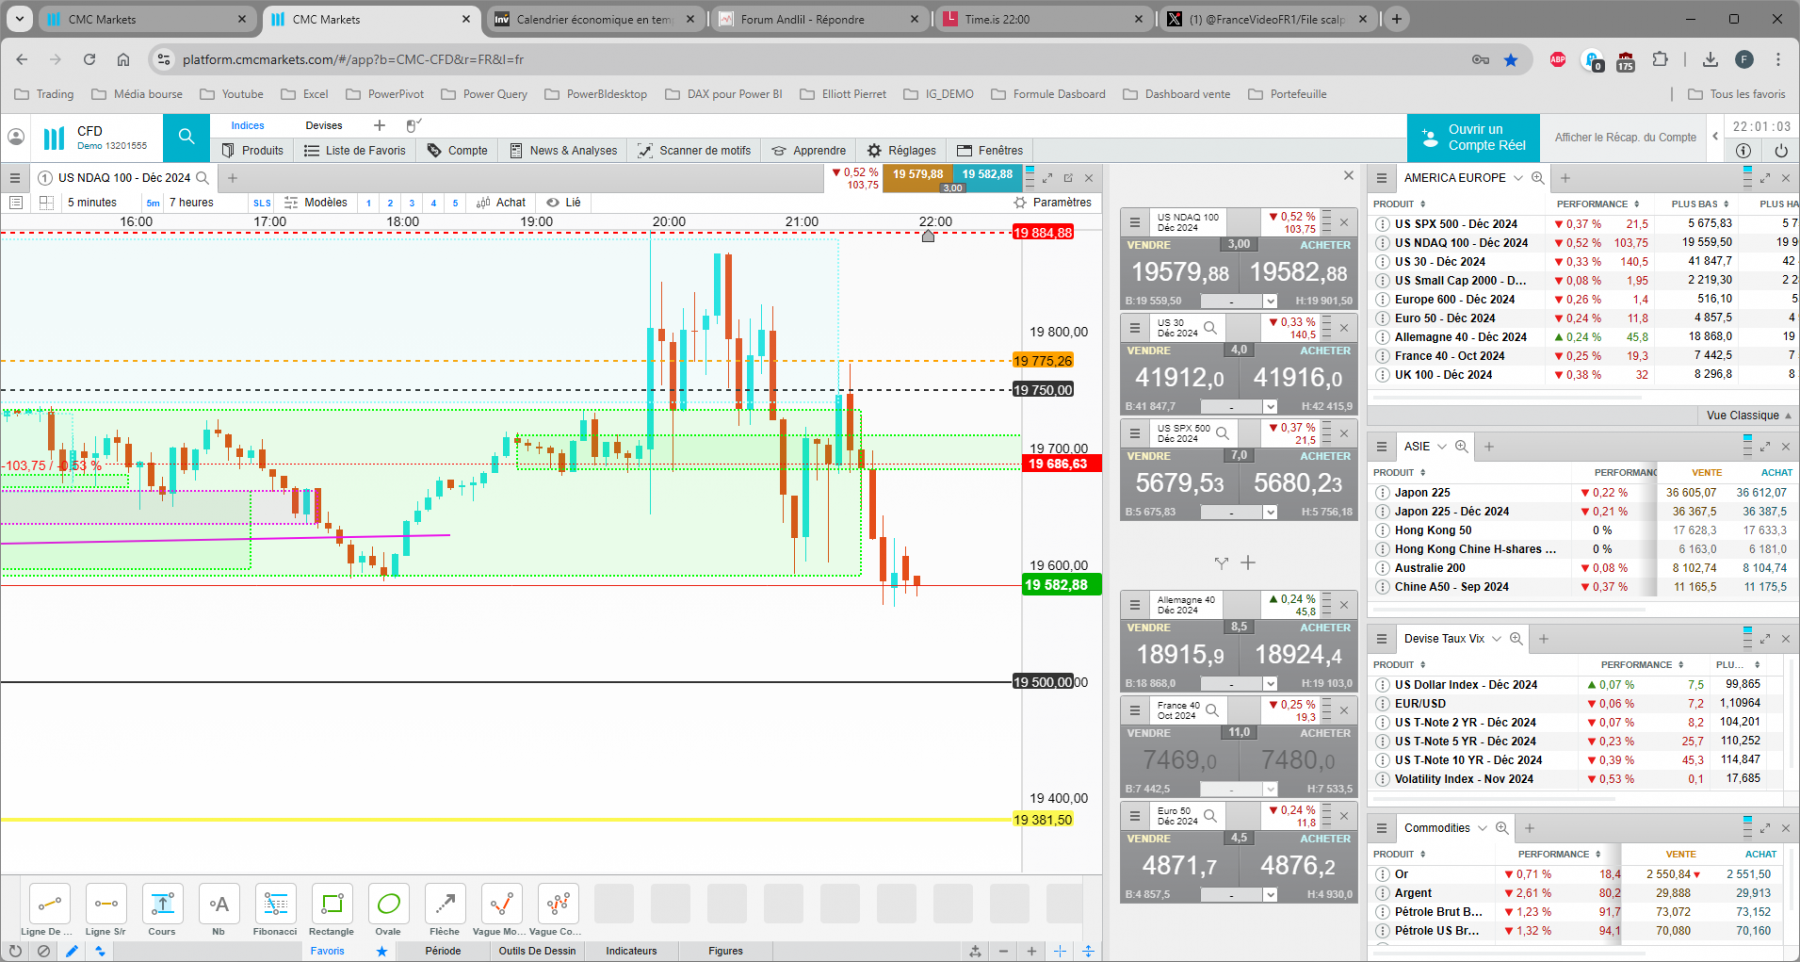Switch to the Indicateurs tab
The height and width of the screenshot is (962, 1800).
coord(632,951)
